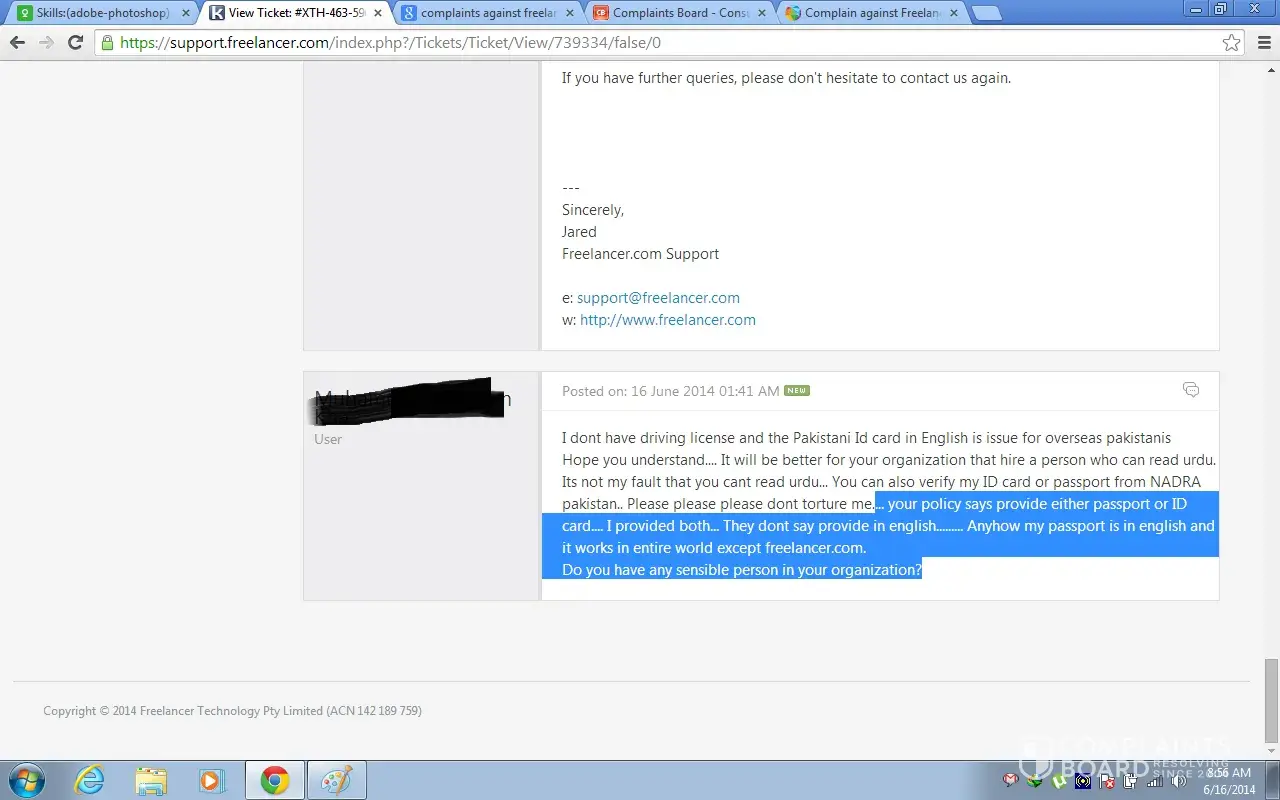Bookmark this page with the star icon

(x=1231, y=43)
